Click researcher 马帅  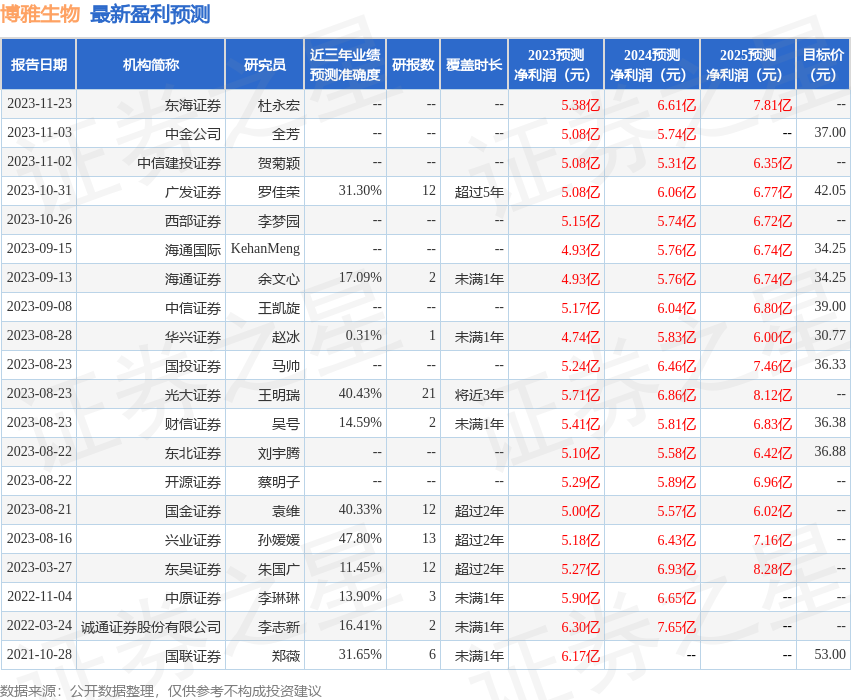[x=285, y=366]
